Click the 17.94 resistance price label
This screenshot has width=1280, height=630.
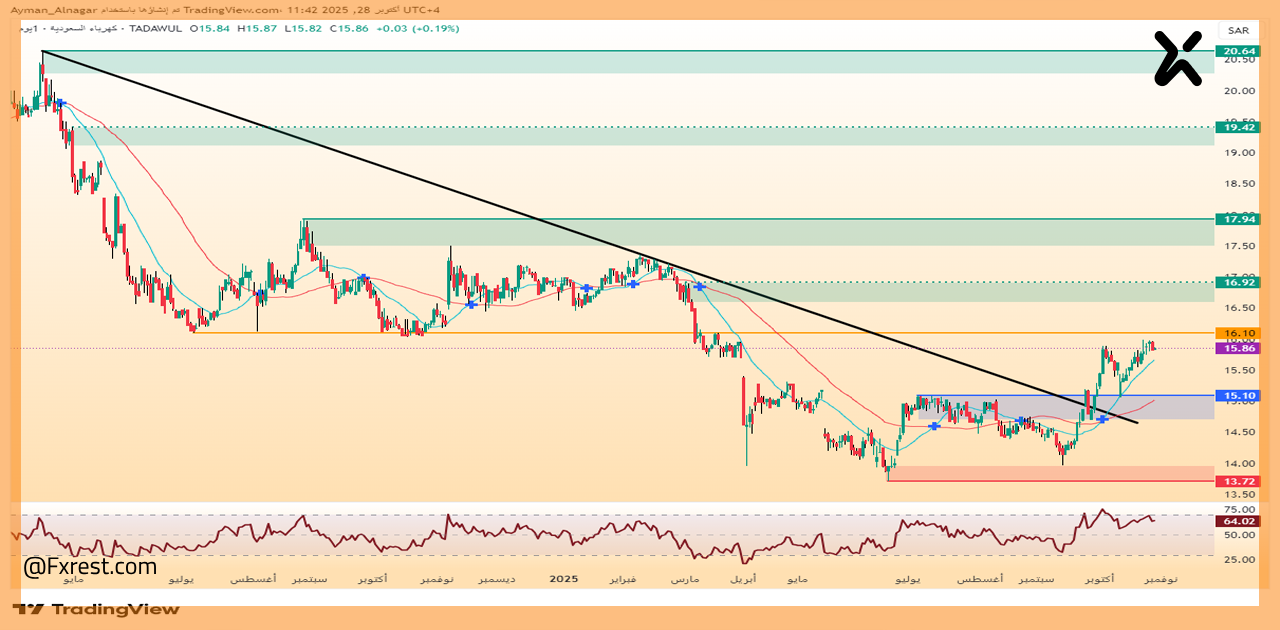[x=1235, y=219]
